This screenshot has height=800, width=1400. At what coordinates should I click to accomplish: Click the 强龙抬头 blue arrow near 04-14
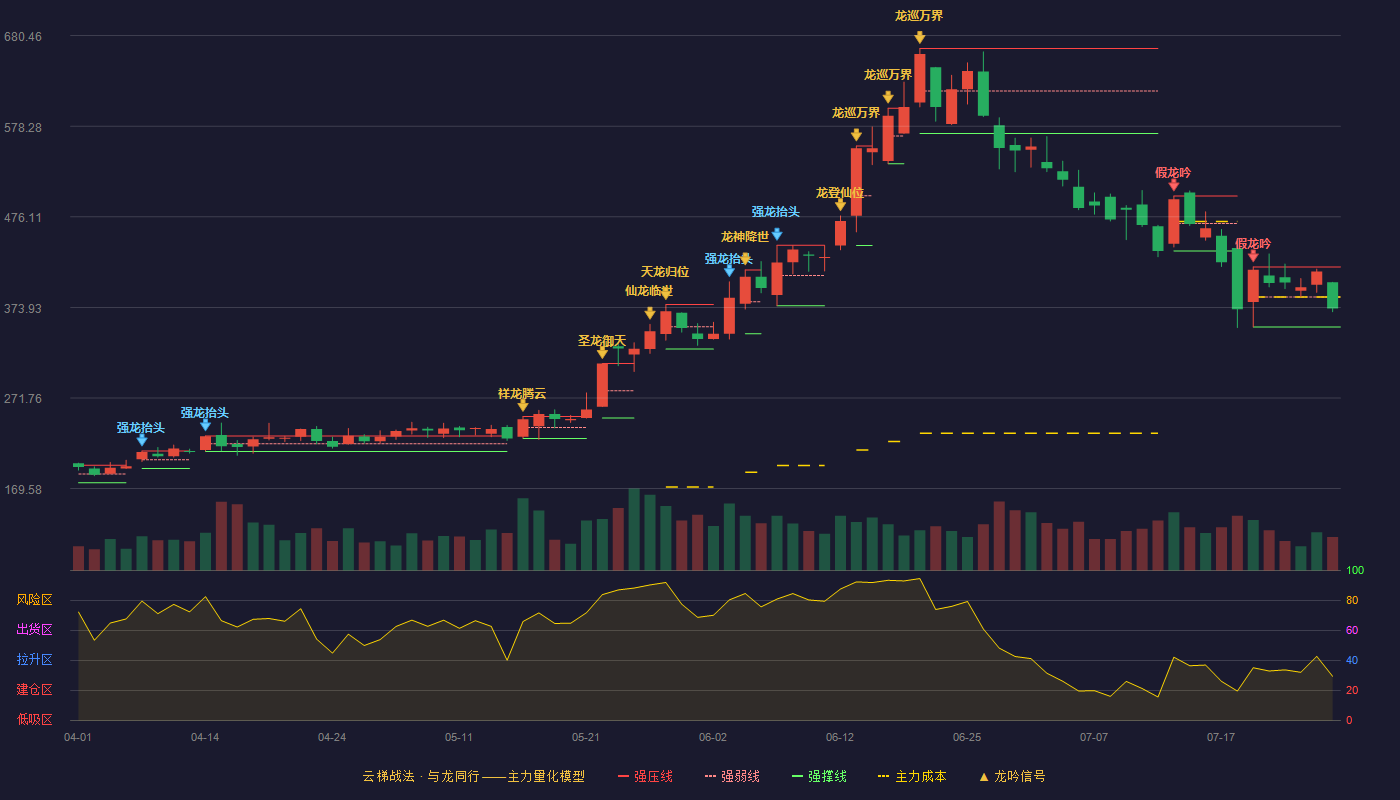coord(205,425)
